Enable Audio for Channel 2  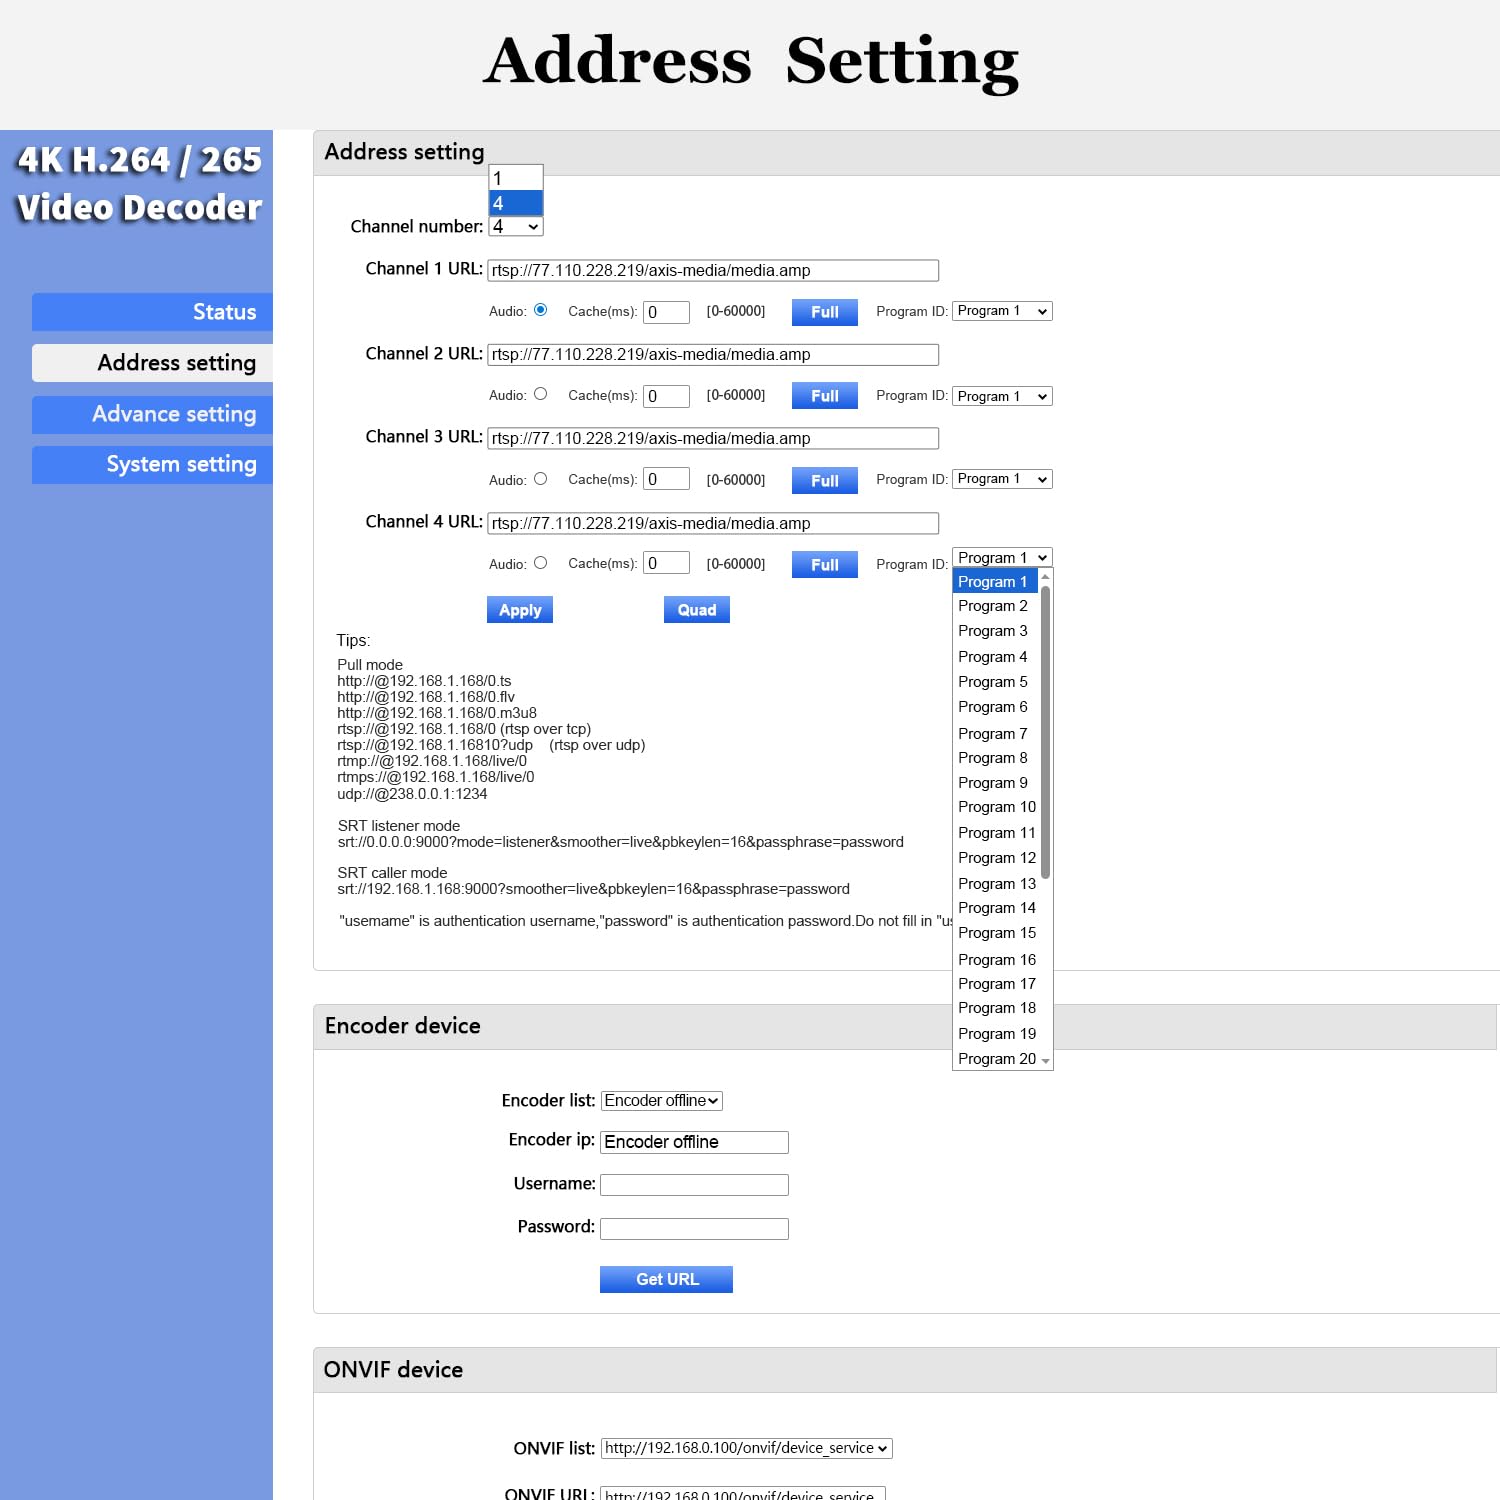(541, 394)
